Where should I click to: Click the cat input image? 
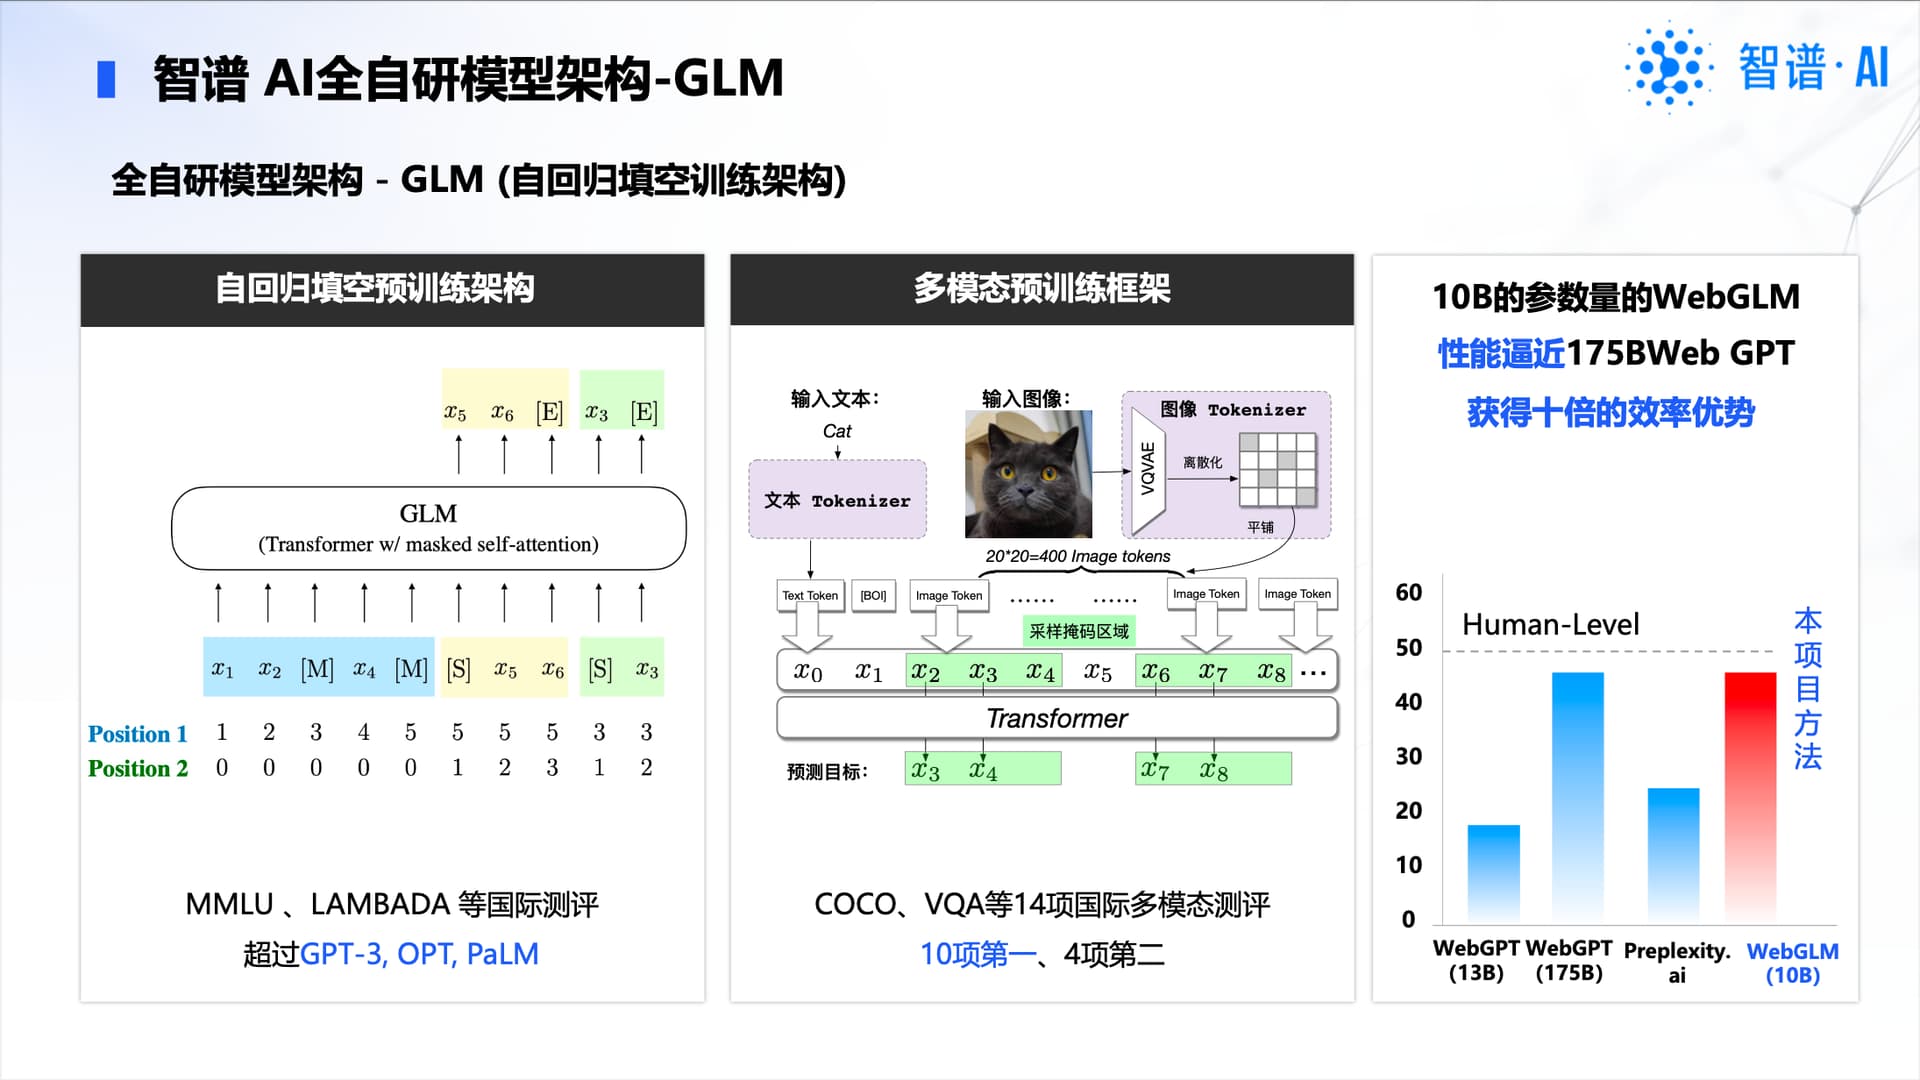click(x=1028, y=474)
